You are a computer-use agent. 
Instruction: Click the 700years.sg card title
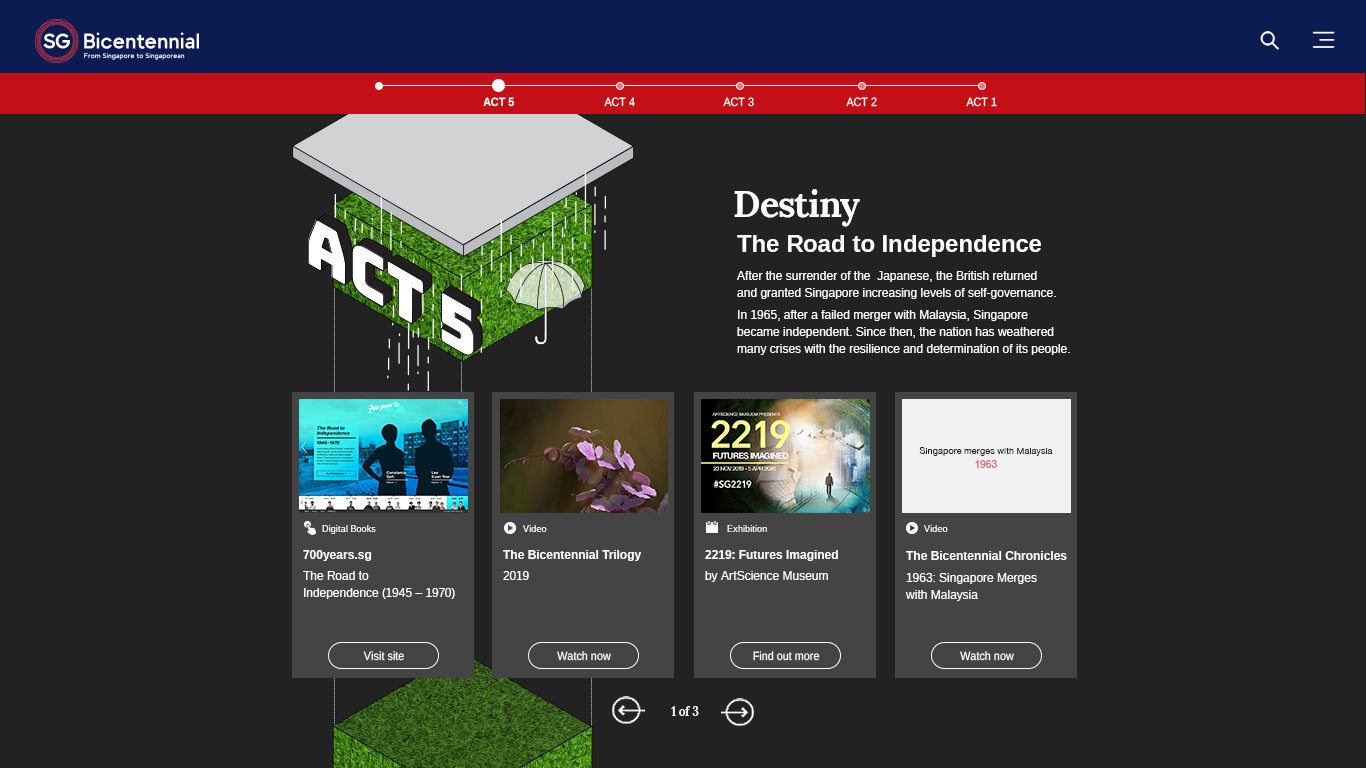click(337, 555)
